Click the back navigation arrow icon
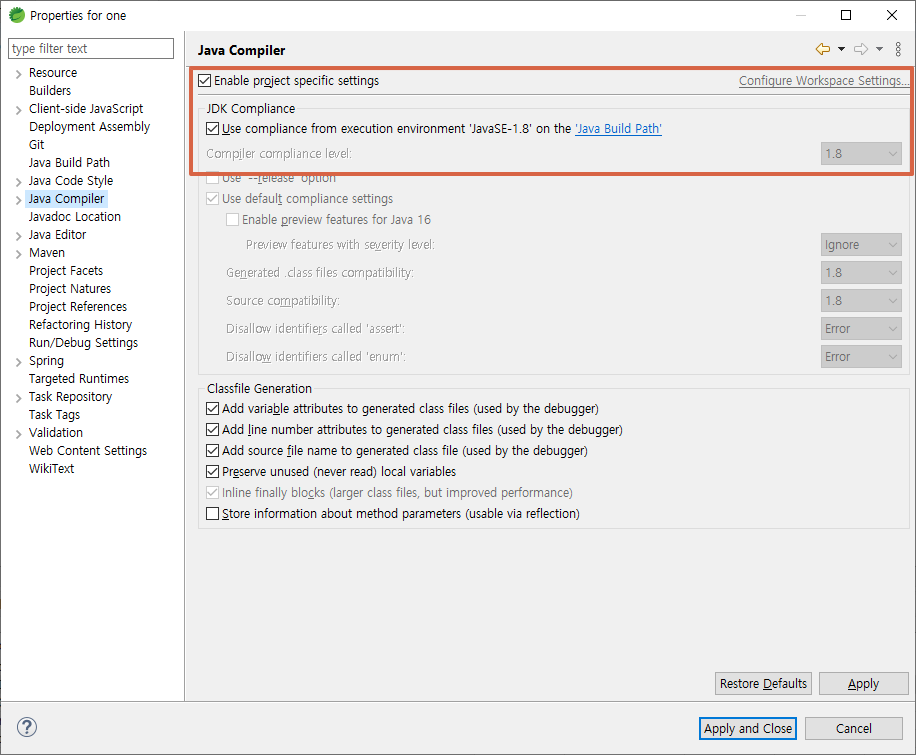This screenshot has height=755, width=916. click(x=823, y=49)
